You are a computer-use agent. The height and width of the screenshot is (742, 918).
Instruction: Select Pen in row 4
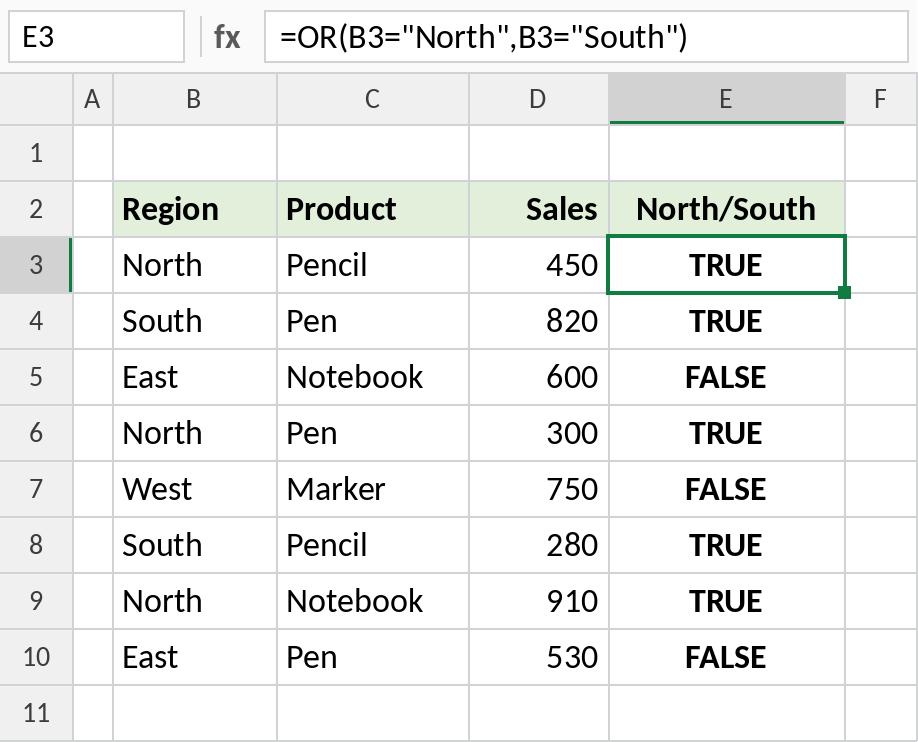tap(372, 321)
